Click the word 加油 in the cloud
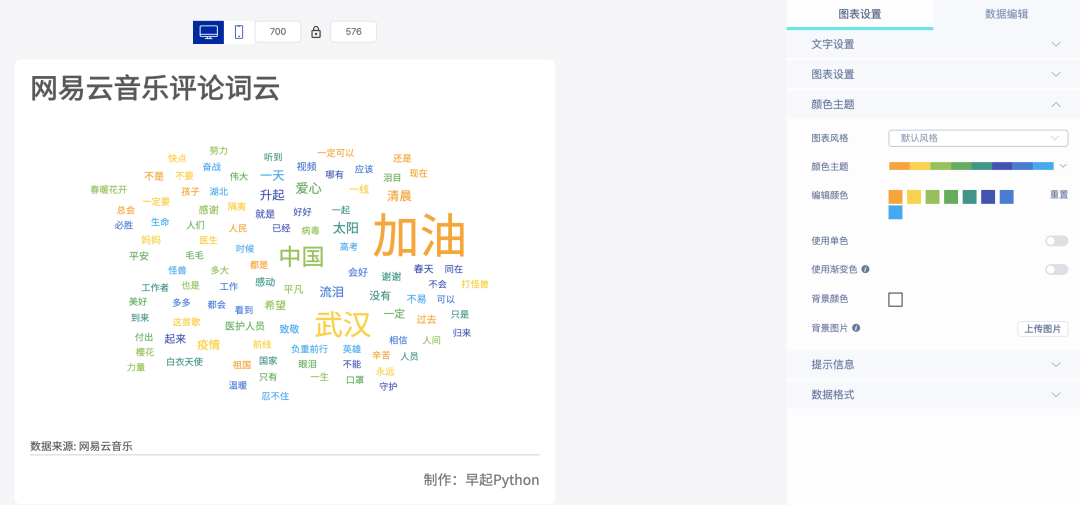This screenshot has width=1080, height=505. pos(419,236)
